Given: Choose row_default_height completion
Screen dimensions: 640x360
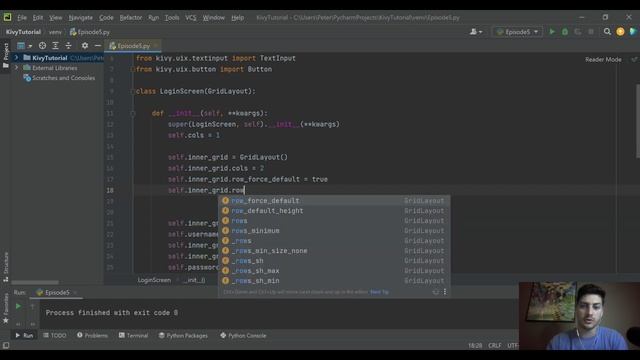Looking at the screenshot, I should point(334,211).
